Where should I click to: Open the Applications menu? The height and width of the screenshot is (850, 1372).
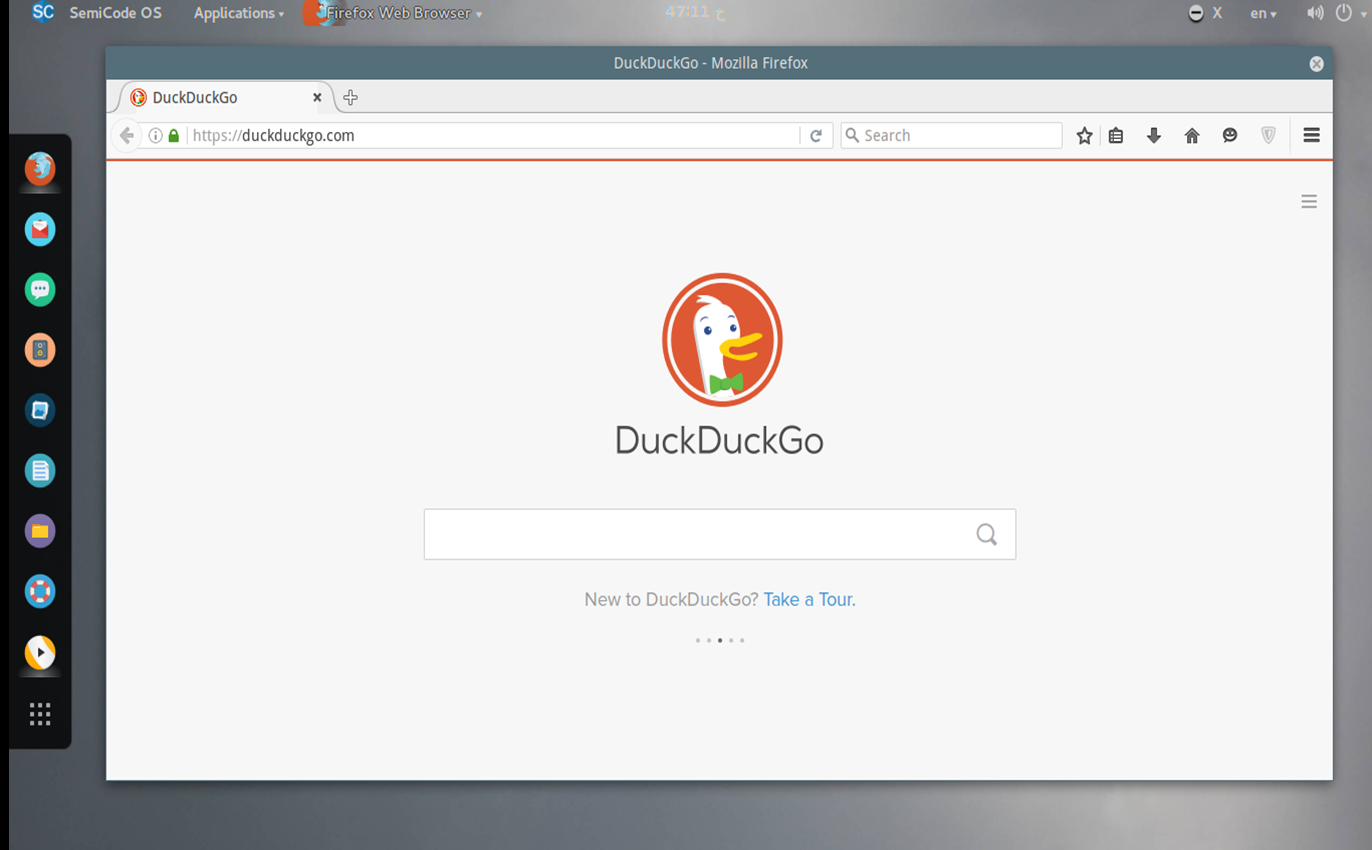pyautogui.click(x=234, y=13)
